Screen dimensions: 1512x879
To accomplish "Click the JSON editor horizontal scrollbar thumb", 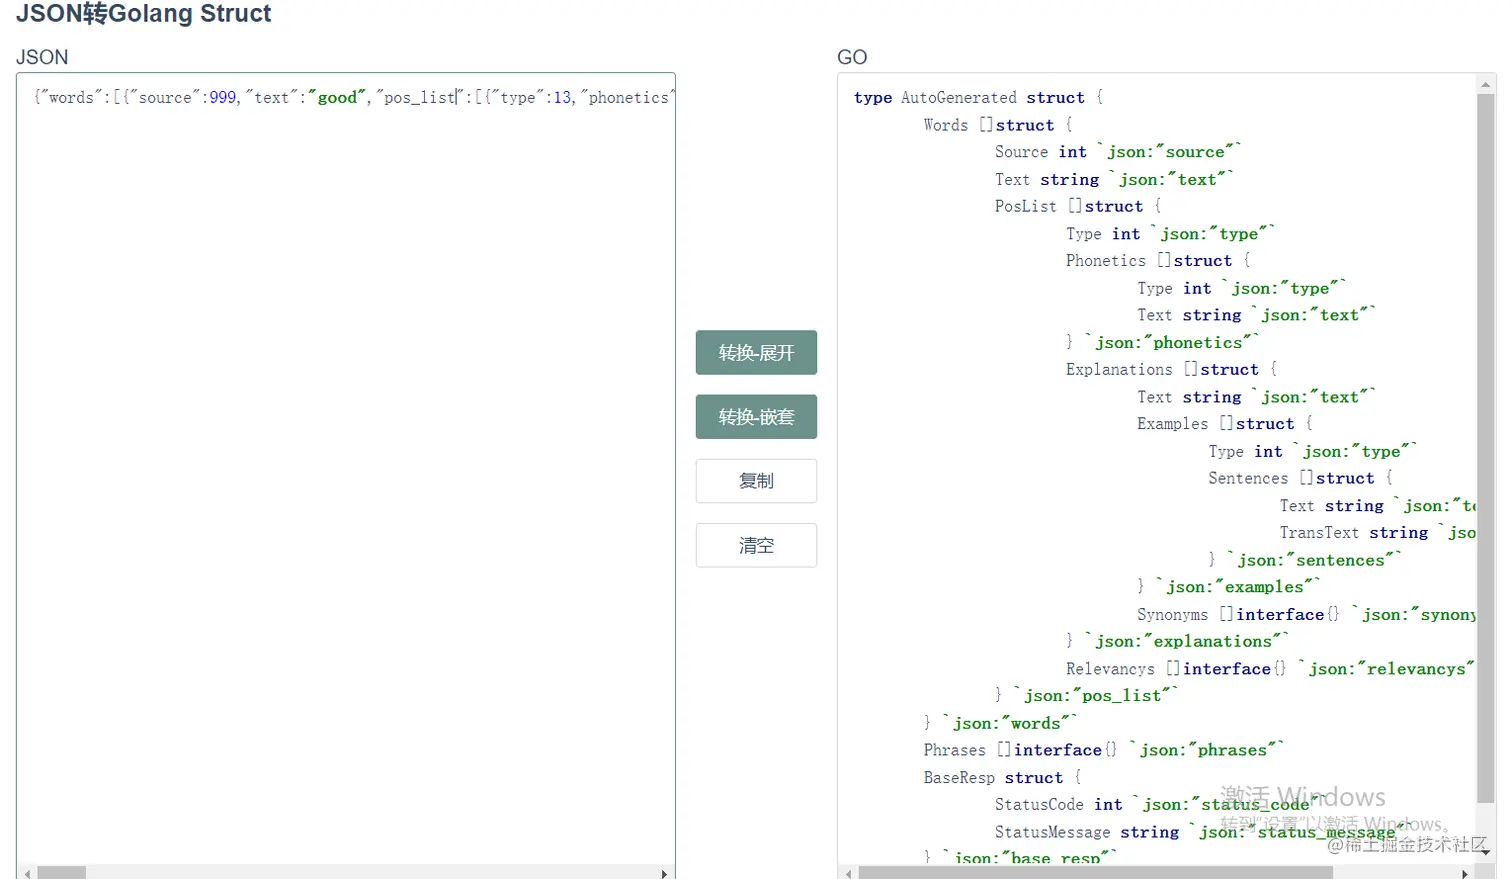I will tap(61, 873).
